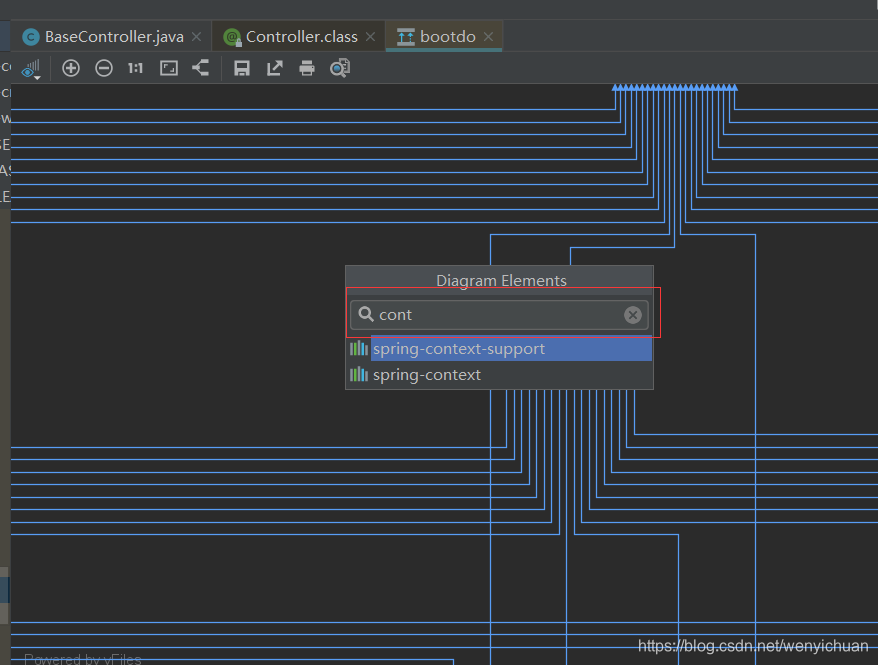The height and width of the screenshot is (665, 878).
Task: Open print preview of the diagram
Action: [340, 68]
